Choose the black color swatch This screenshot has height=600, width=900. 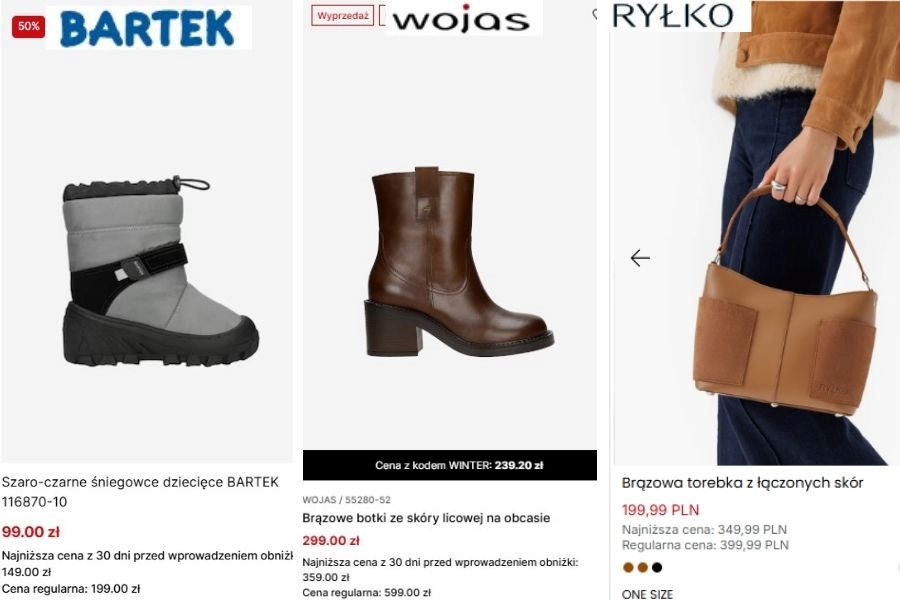coord(657,567)
